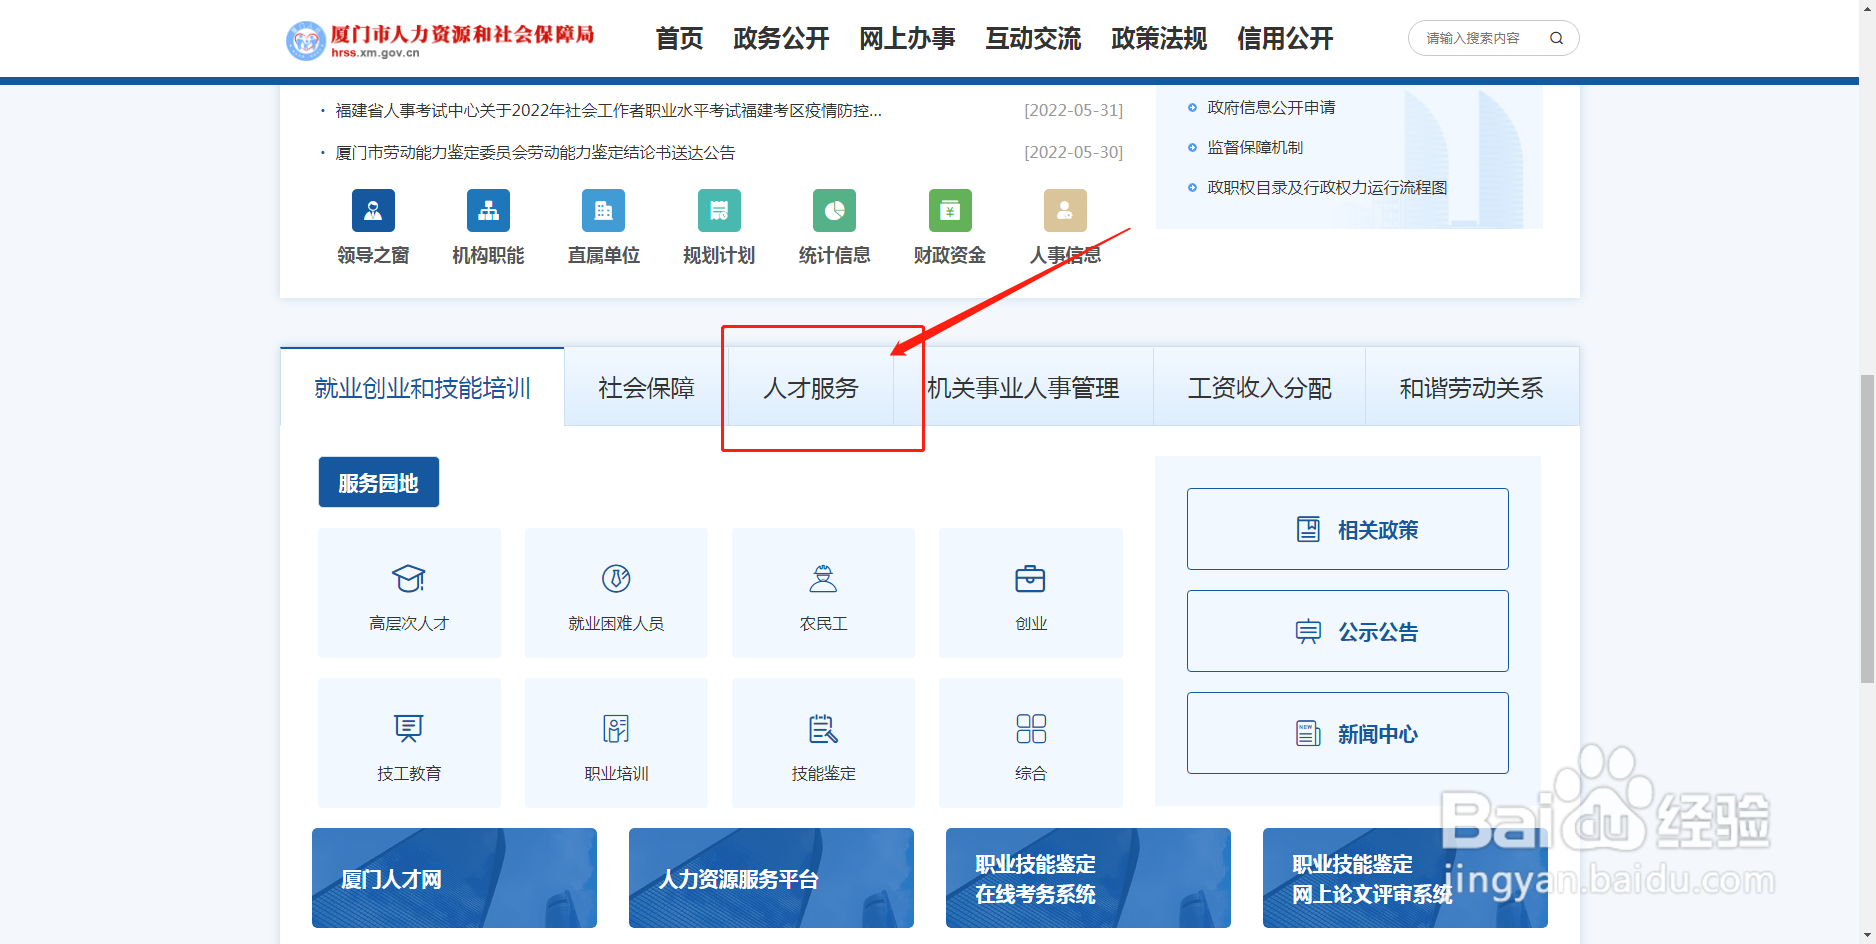The width and height of the screenshot is (1876, 944).
Task: Open the 领导之窗 icon
Action: (372, 211)
